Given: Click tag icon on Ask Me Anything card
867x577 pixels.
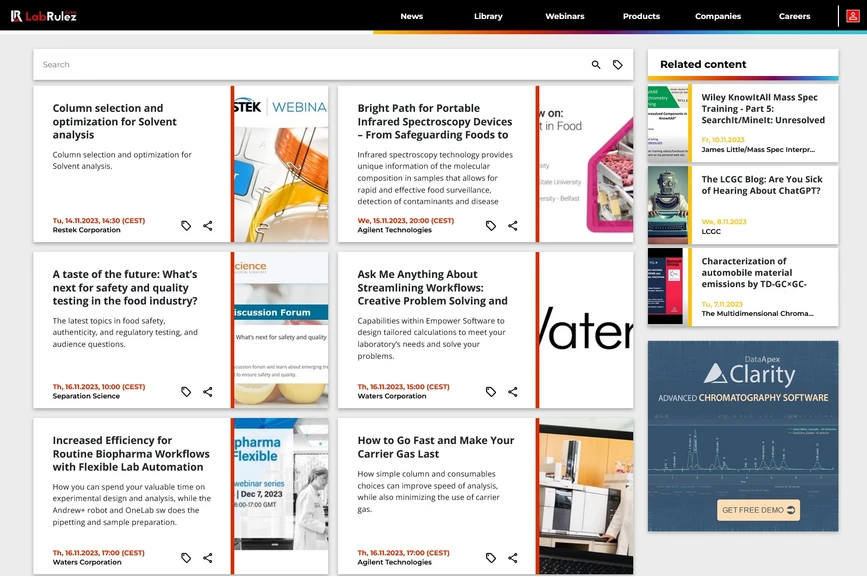Looking at the screenshot, I should point(490,392).
